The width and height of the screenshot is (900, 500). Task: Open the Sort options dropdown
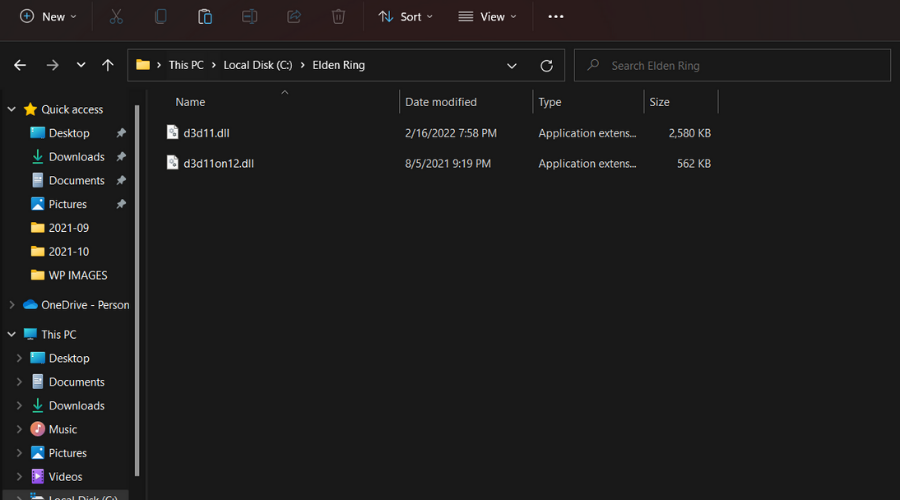point(405,17)
